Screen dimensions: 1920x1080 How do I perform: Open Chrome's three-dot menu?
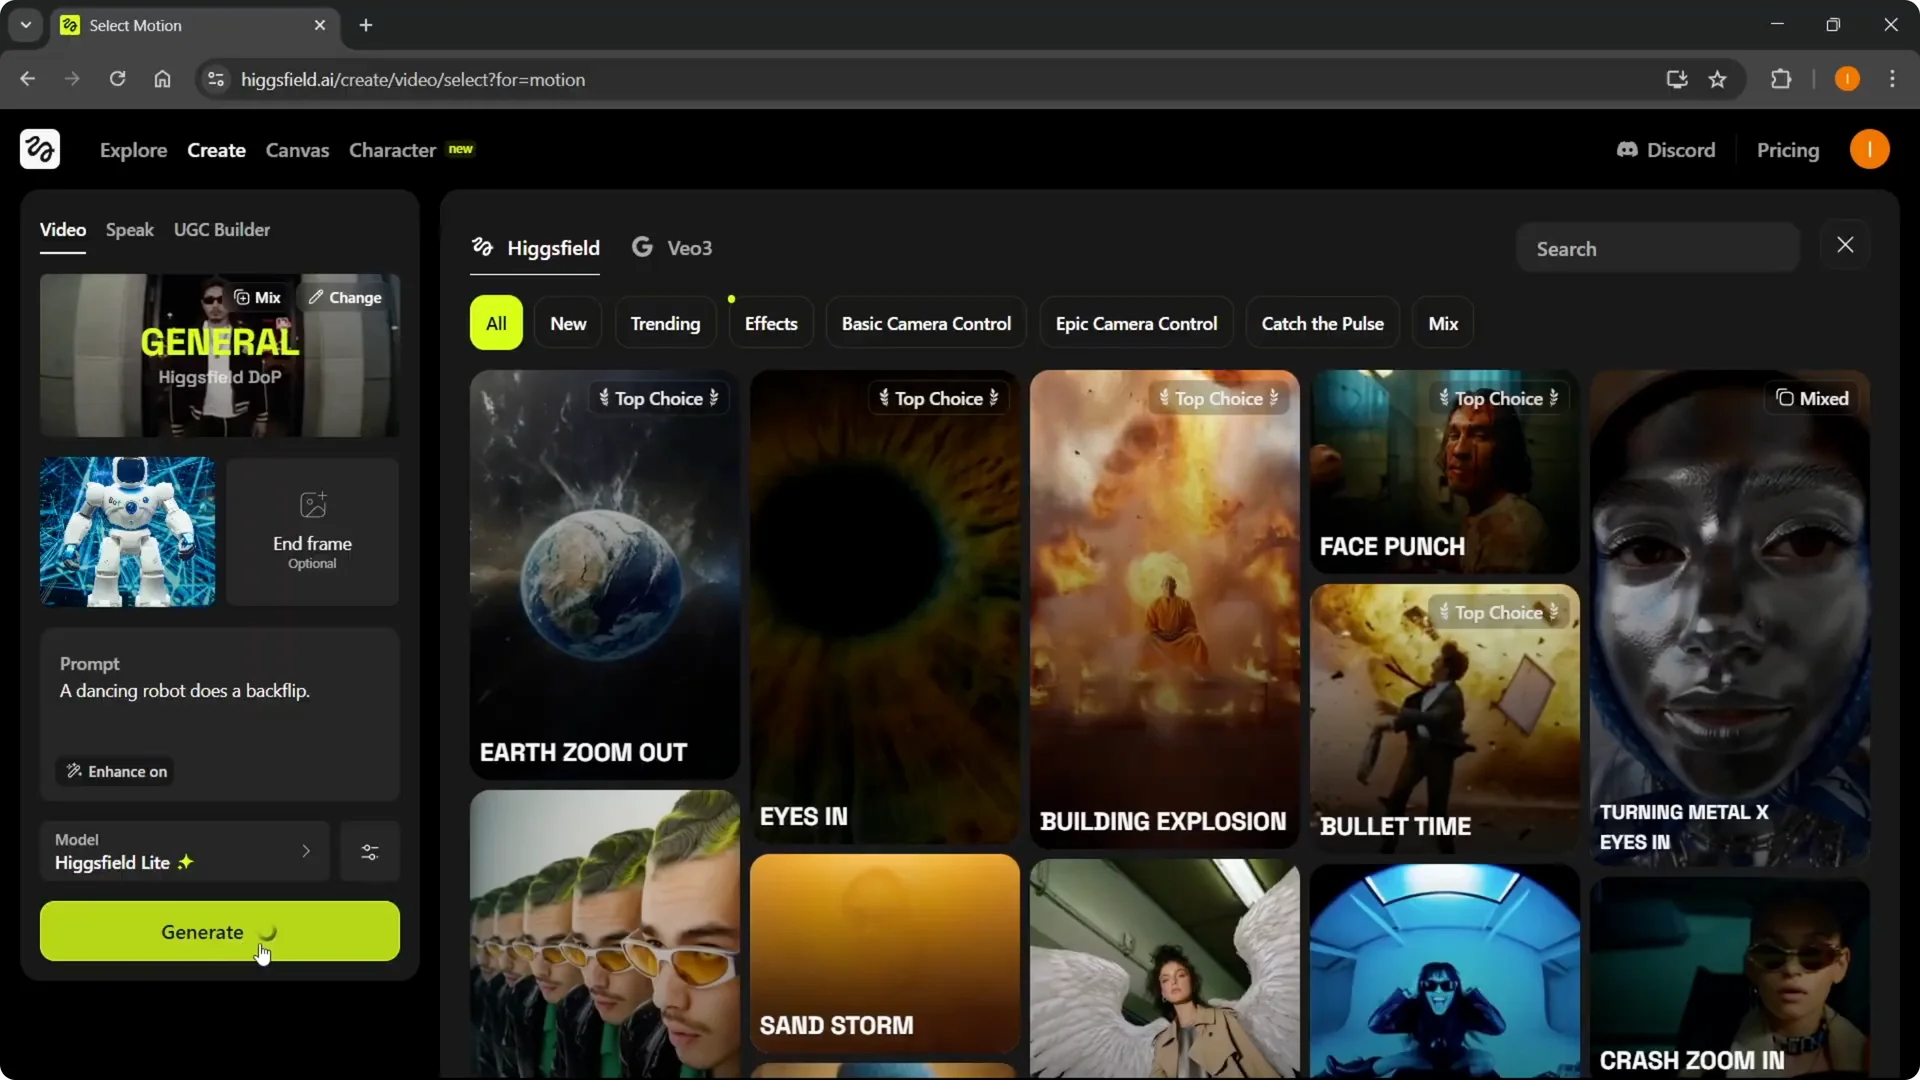[x=1893, y=79]
